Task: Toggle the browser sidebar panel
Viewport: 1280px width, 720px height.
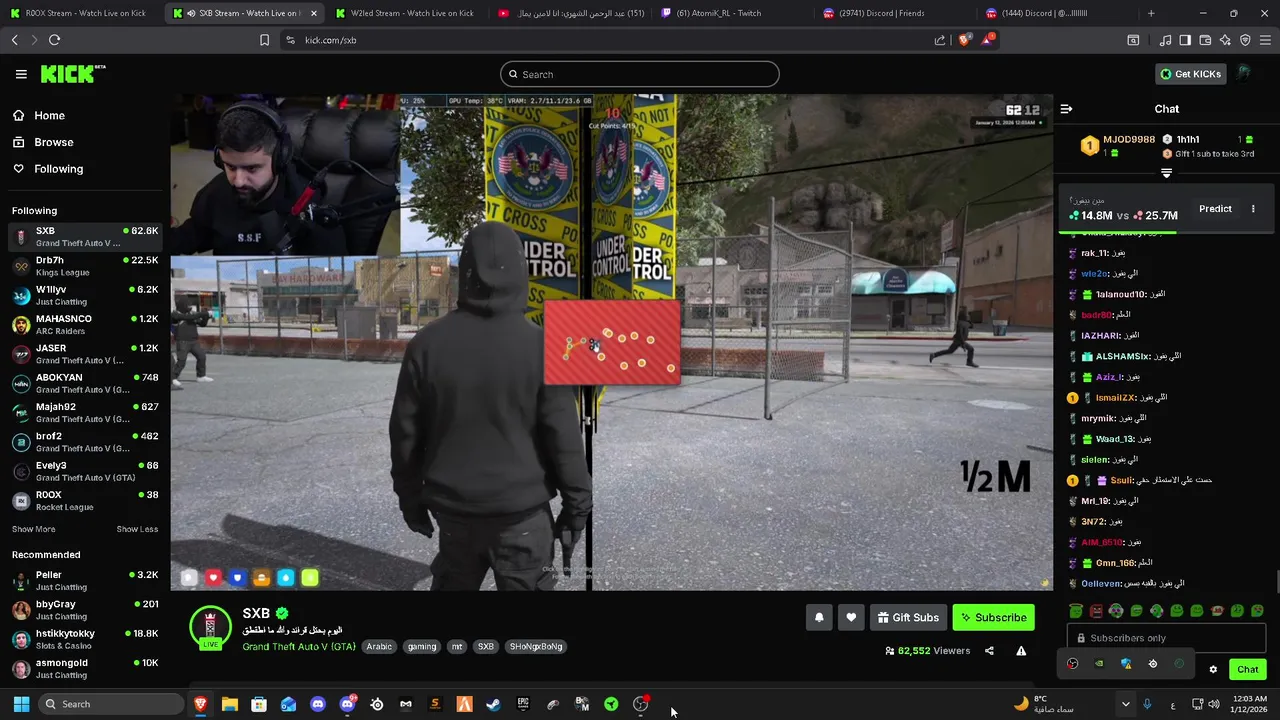Action: click(1185, 40)
